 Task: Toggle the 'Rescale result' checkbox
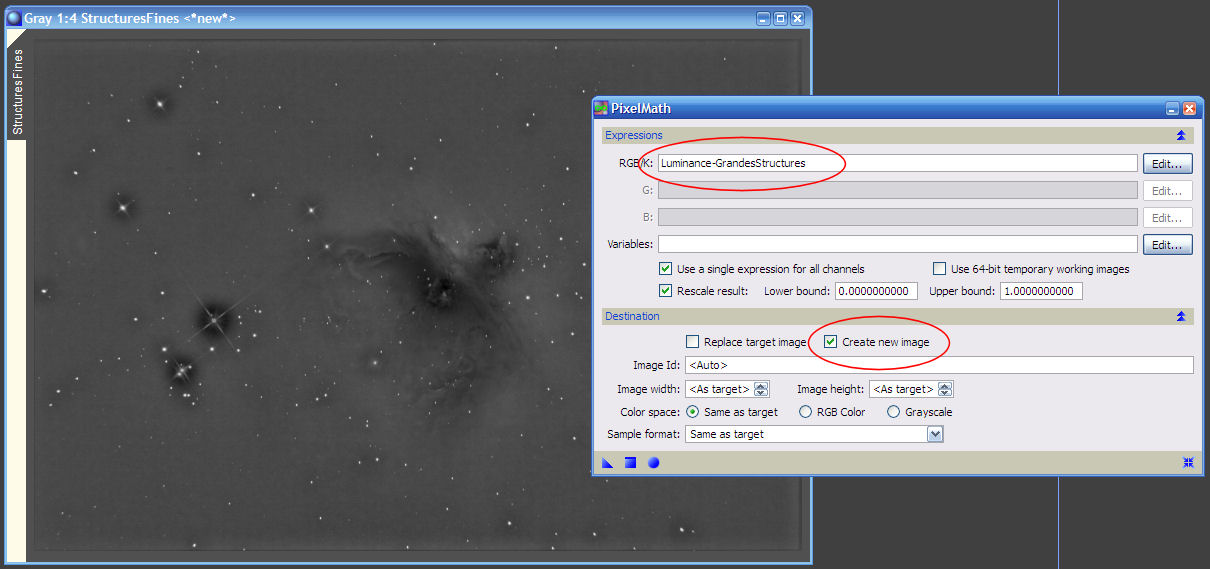[x=666, y=291]
